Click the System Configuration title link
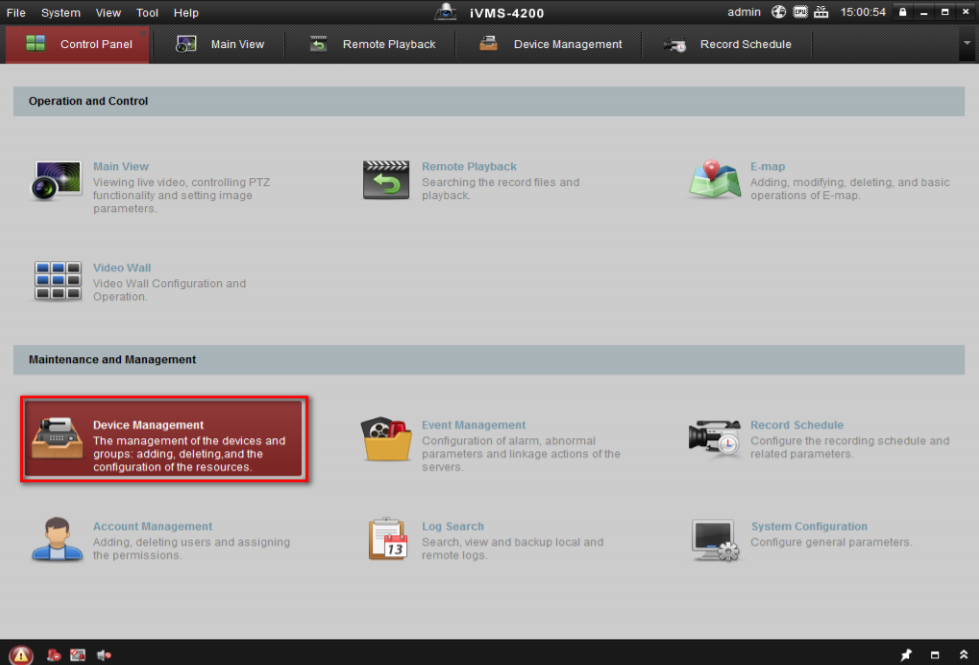The image size is (979, 665). click(x=809, y=526)
